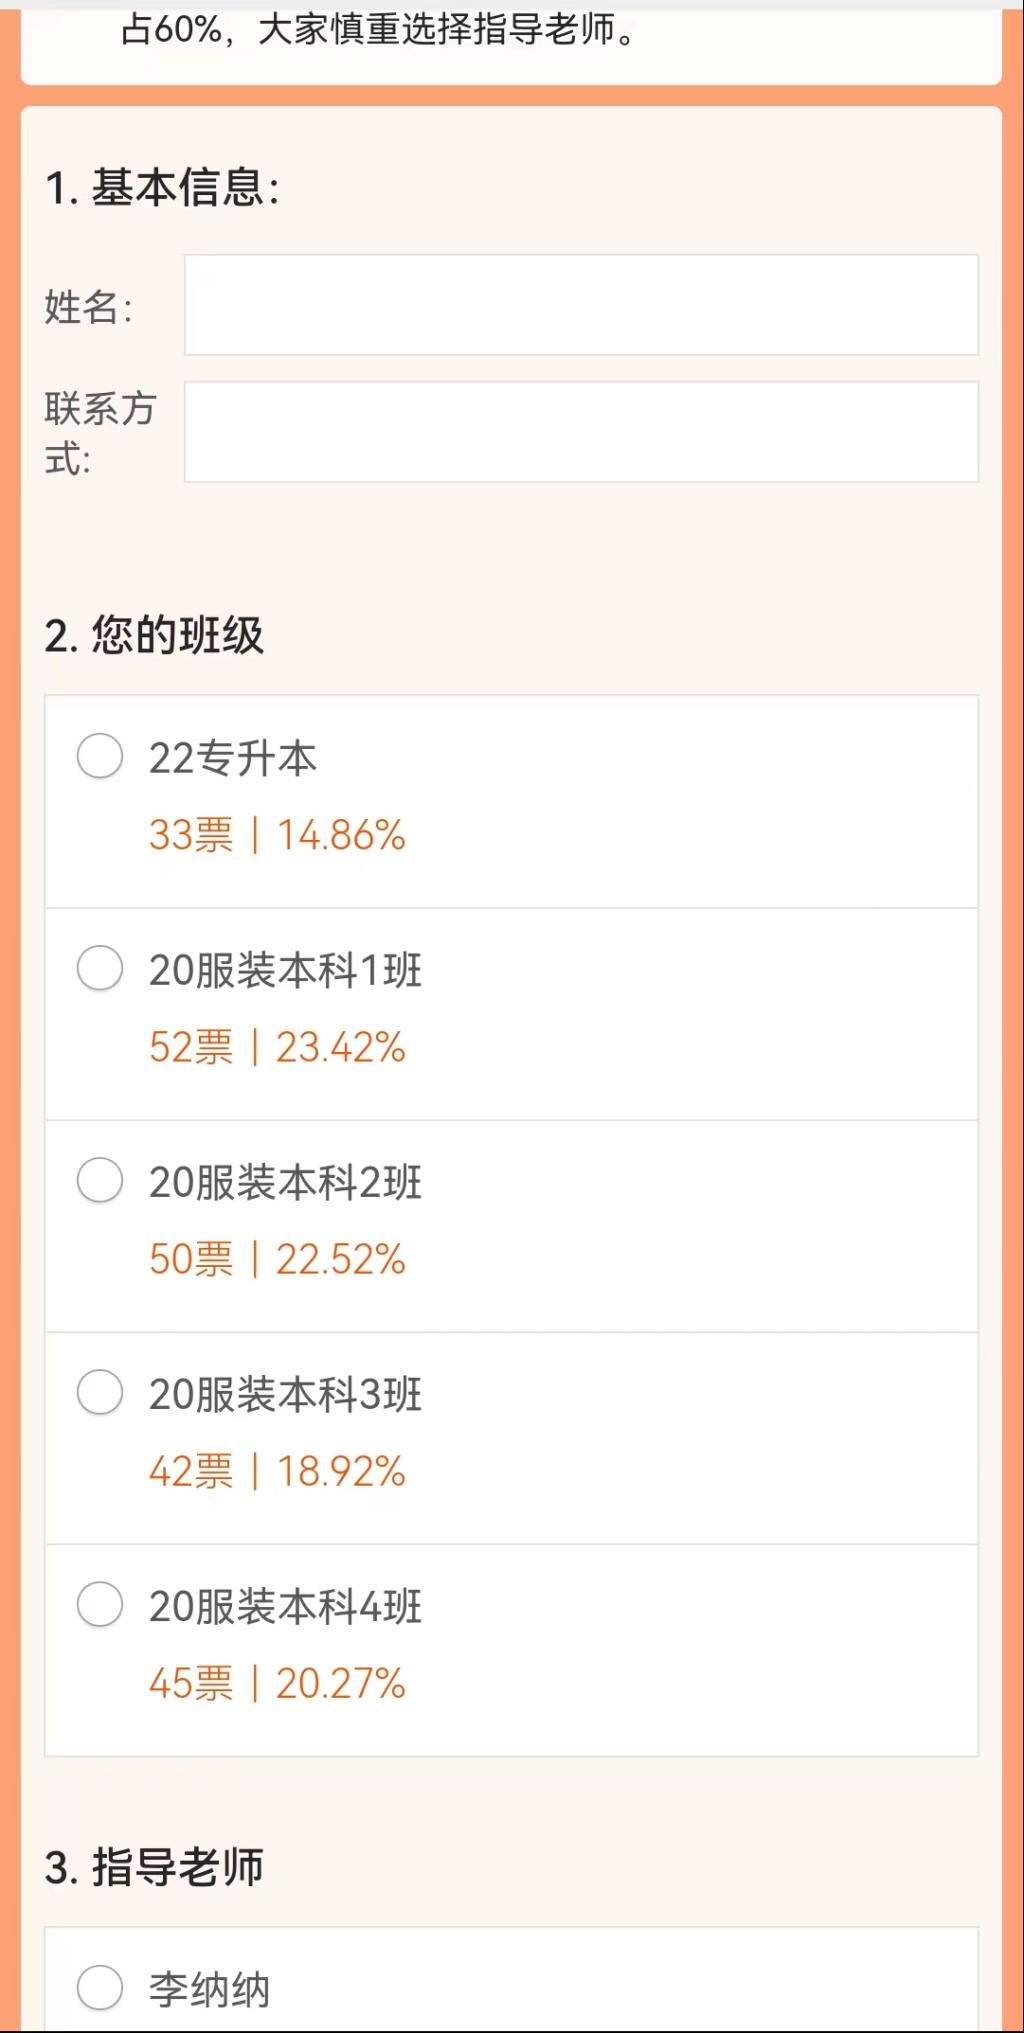Click the 45票 | 20.27% vote result
Screen dimensions: 1024x2033
point(277,1683)
